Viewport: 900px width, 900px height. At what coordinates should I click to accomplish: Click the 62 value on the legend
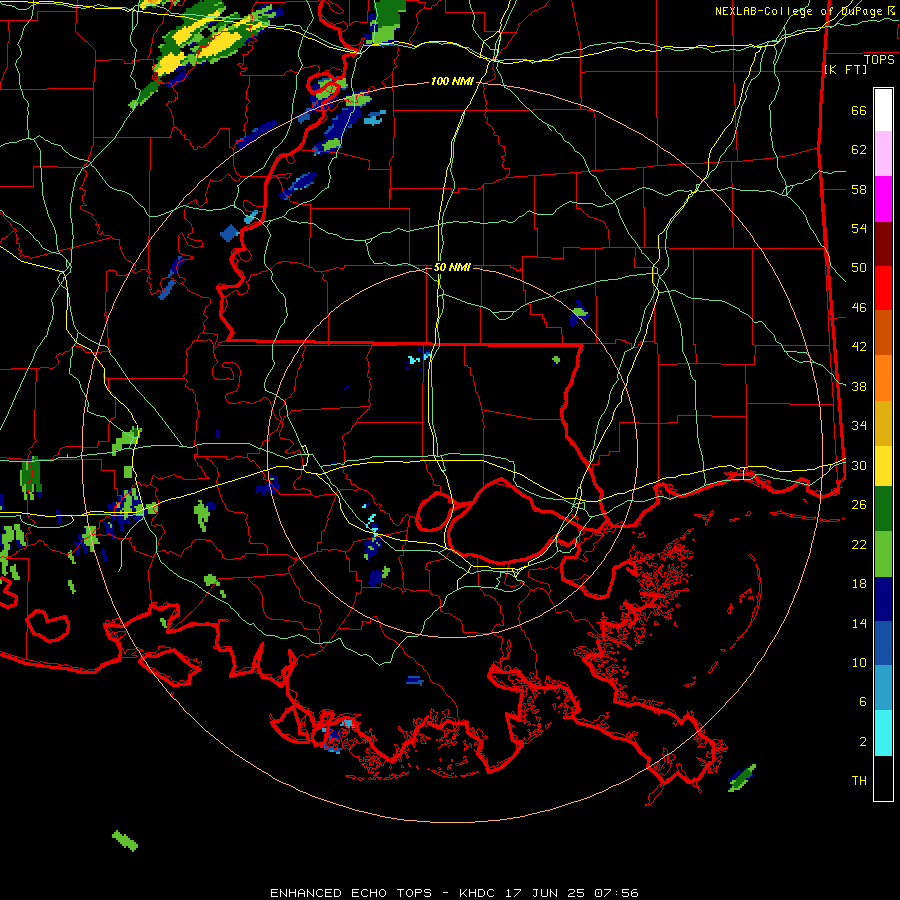tap(859, 150)
